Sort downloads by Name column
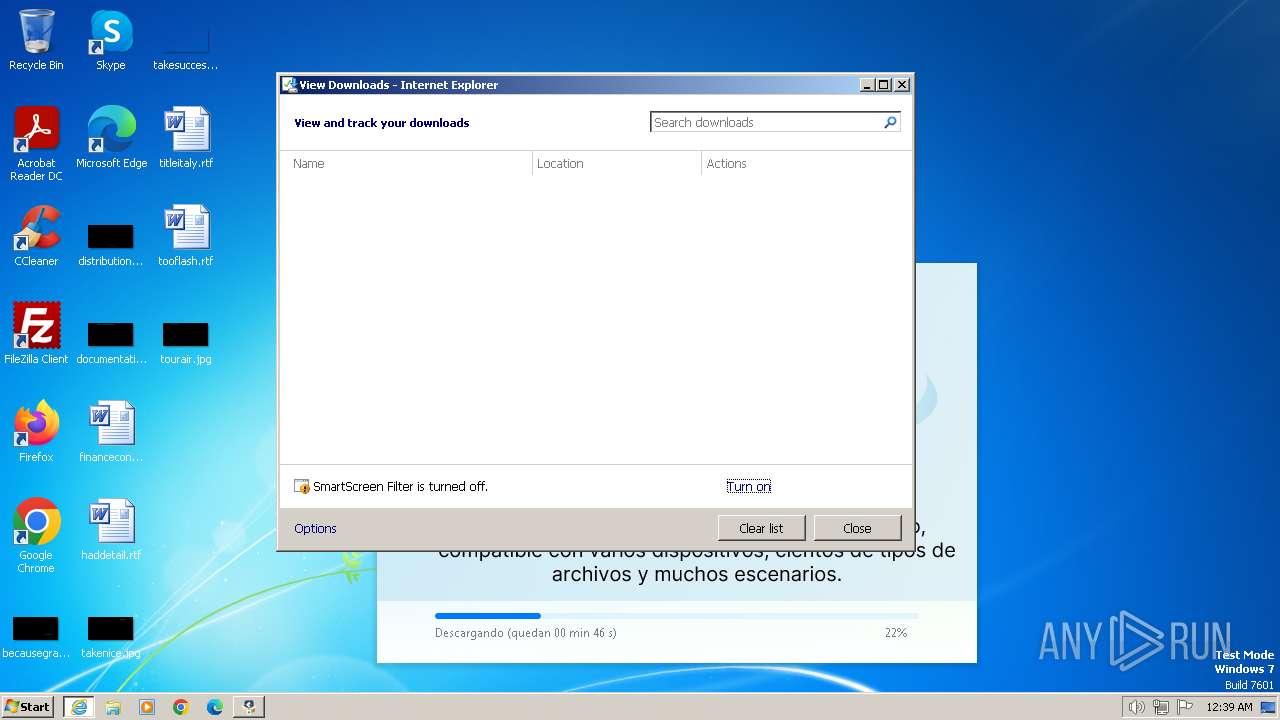Image resolution: width=1280 pixels, height=720 pixels. click(406, 163)
